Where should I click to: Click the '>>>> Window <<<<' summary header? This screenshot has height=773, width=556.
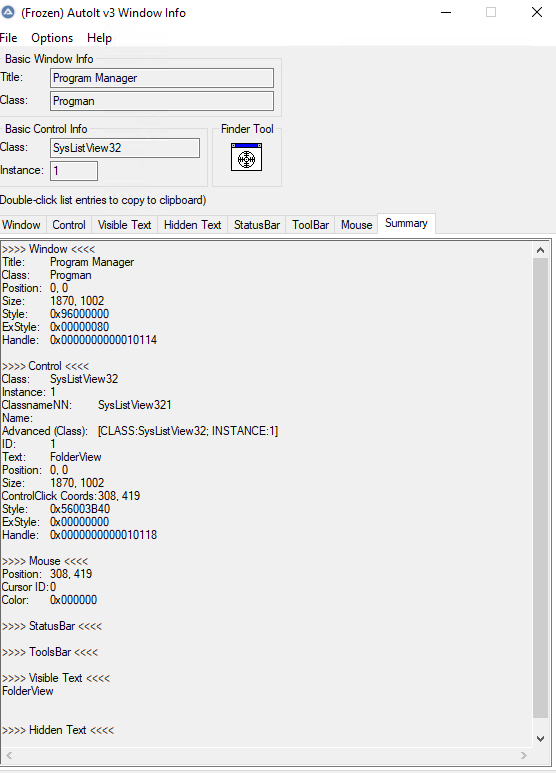point(48,249)
